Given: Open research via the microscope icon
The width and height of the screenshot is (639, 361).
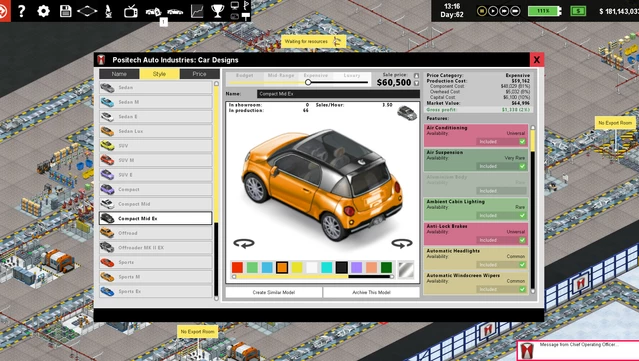Looking at the screenshot, I should tap(109, 11).
